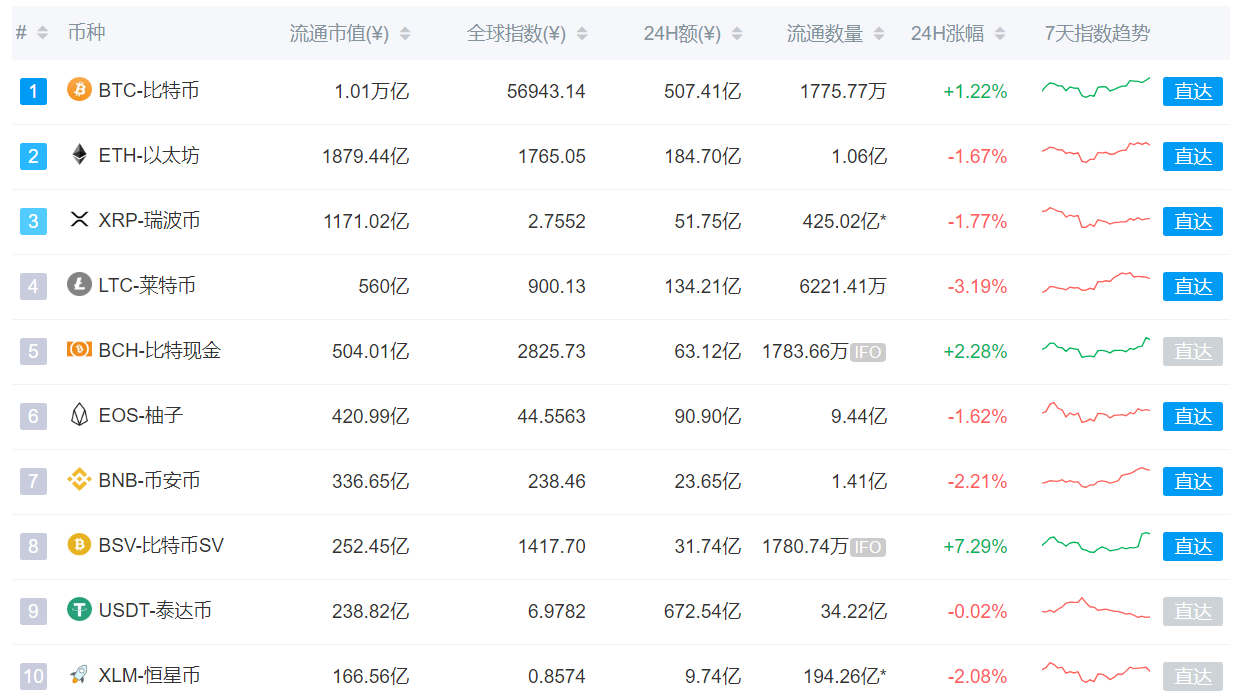Click the Bitcoin coin logo icon
The height and width of the screenshot is (696, 1244).
point(79,90)
